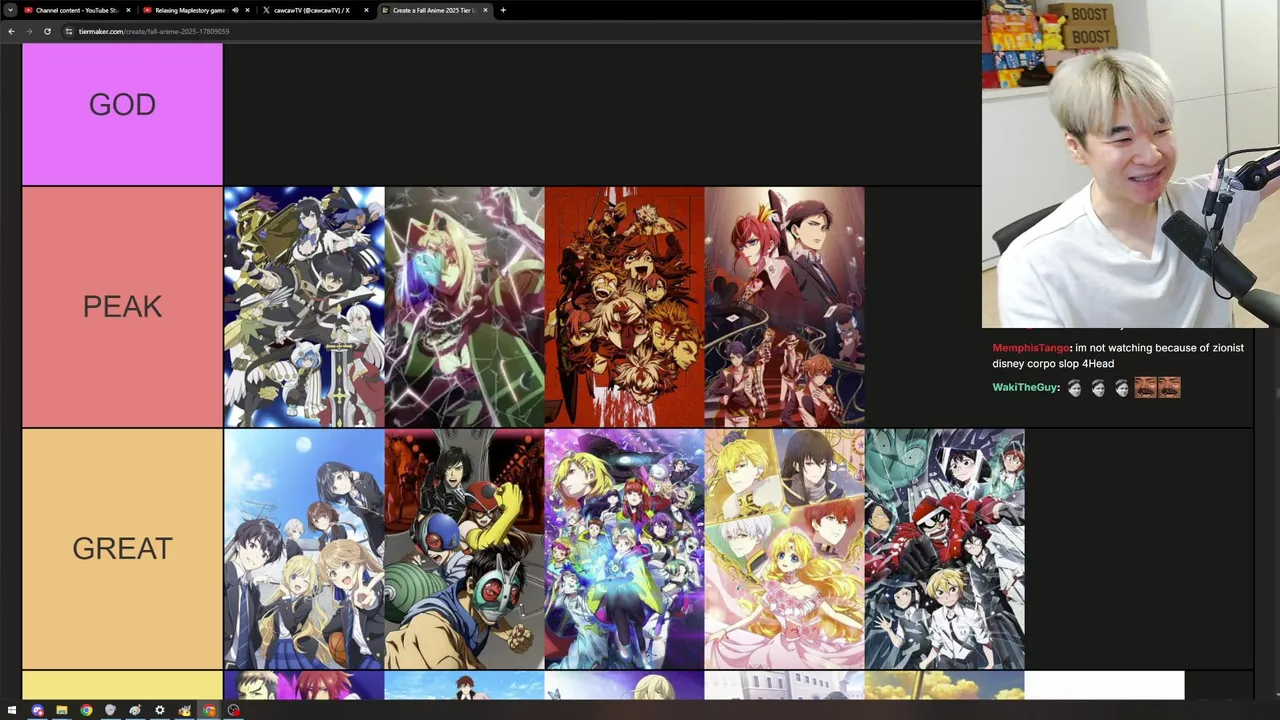The height and width of the screenshot is (720, 1280).
Task: Pick the blonde masked character poster in PEAK
Action: 464,307
